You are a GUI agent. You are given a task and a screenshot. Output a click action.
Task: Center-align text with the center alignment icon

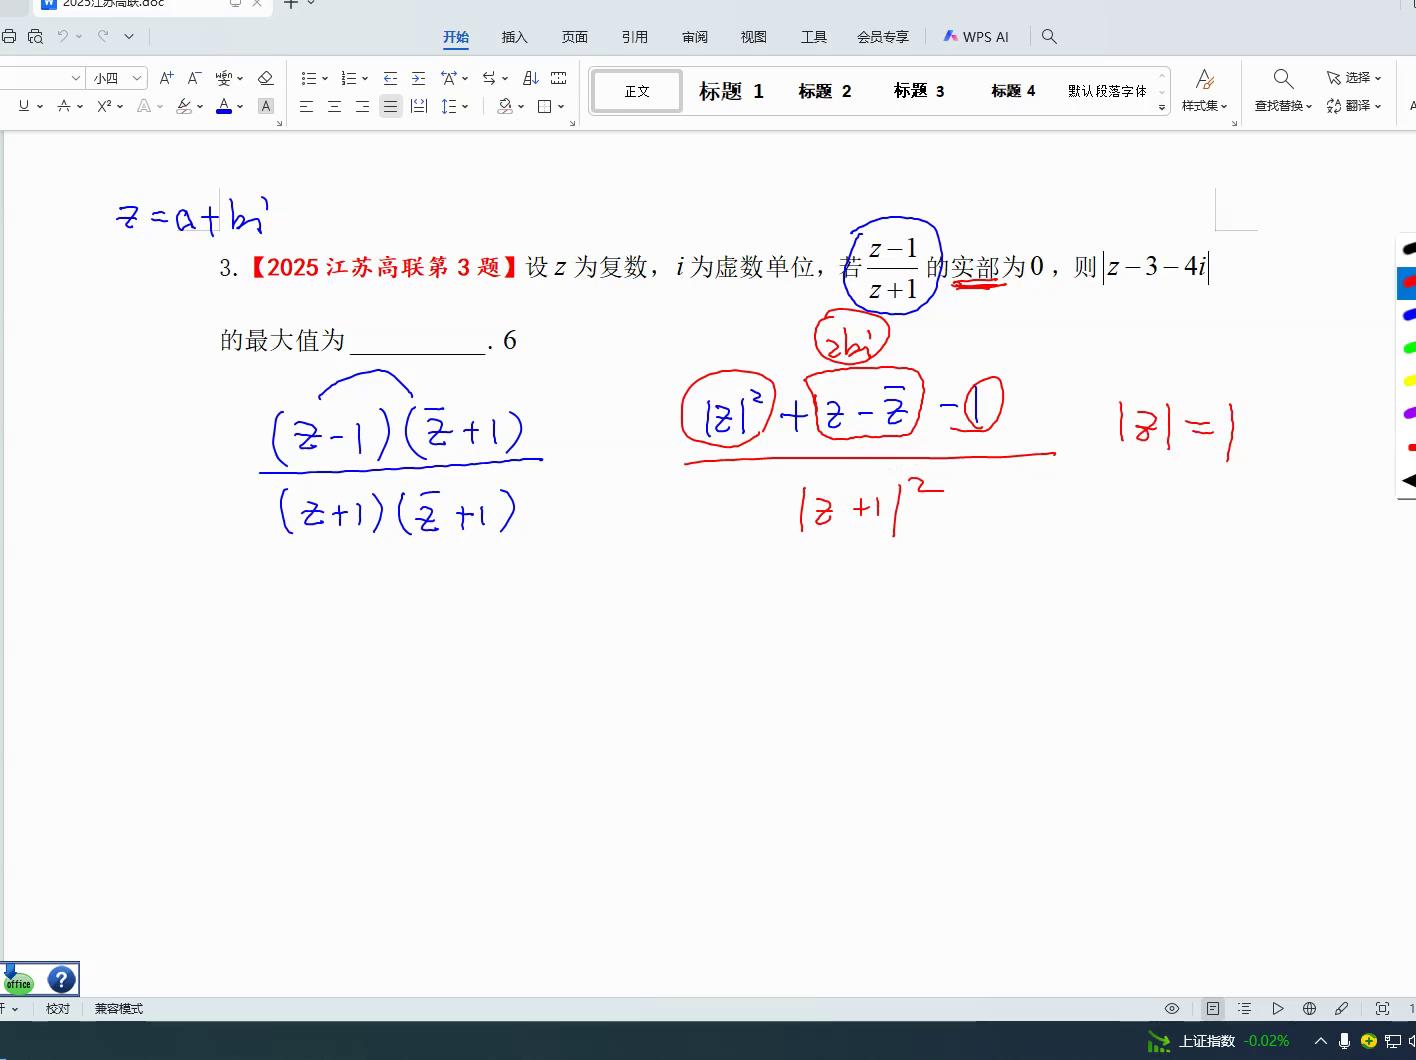335,106
